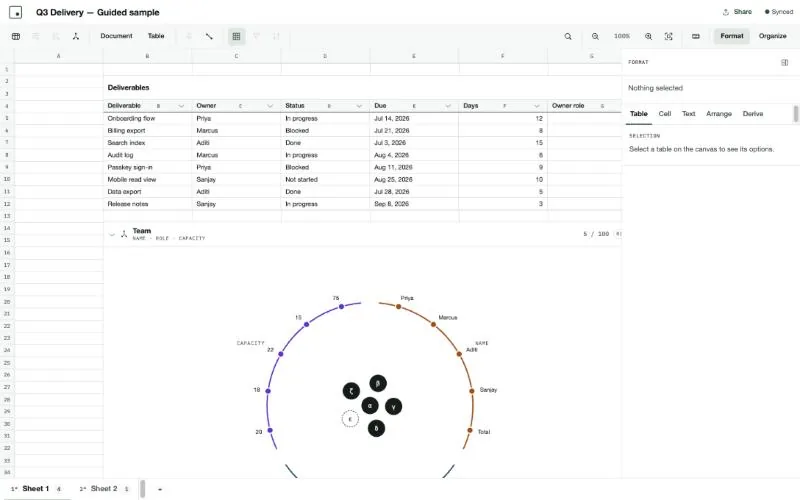Open the Due column dropdown chevron
The height and width of the screenshot is (500, 800).
447,106
